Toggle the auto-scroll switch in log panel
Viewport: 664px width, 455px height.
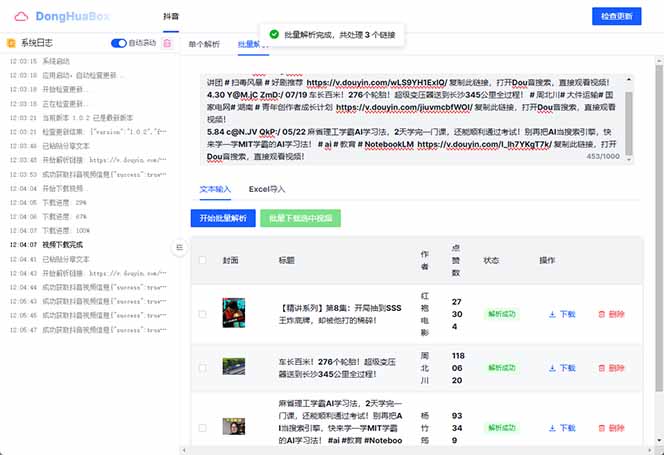pyautogui.click(x=119, y=43)
